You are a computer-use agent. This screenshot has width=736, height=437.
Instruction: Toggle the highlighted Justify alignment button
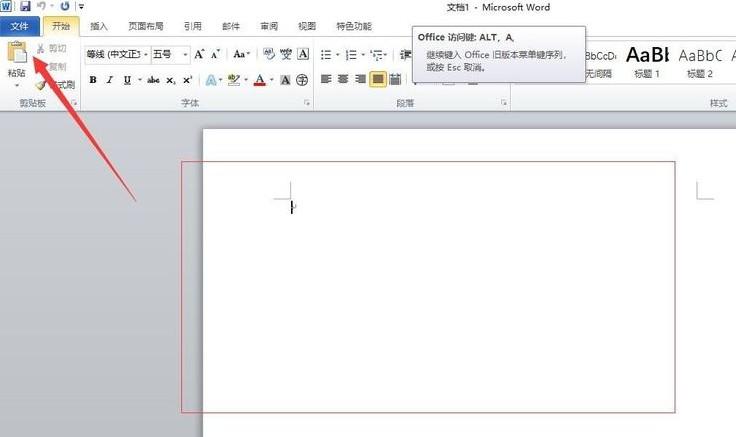(x=378, y=79)
